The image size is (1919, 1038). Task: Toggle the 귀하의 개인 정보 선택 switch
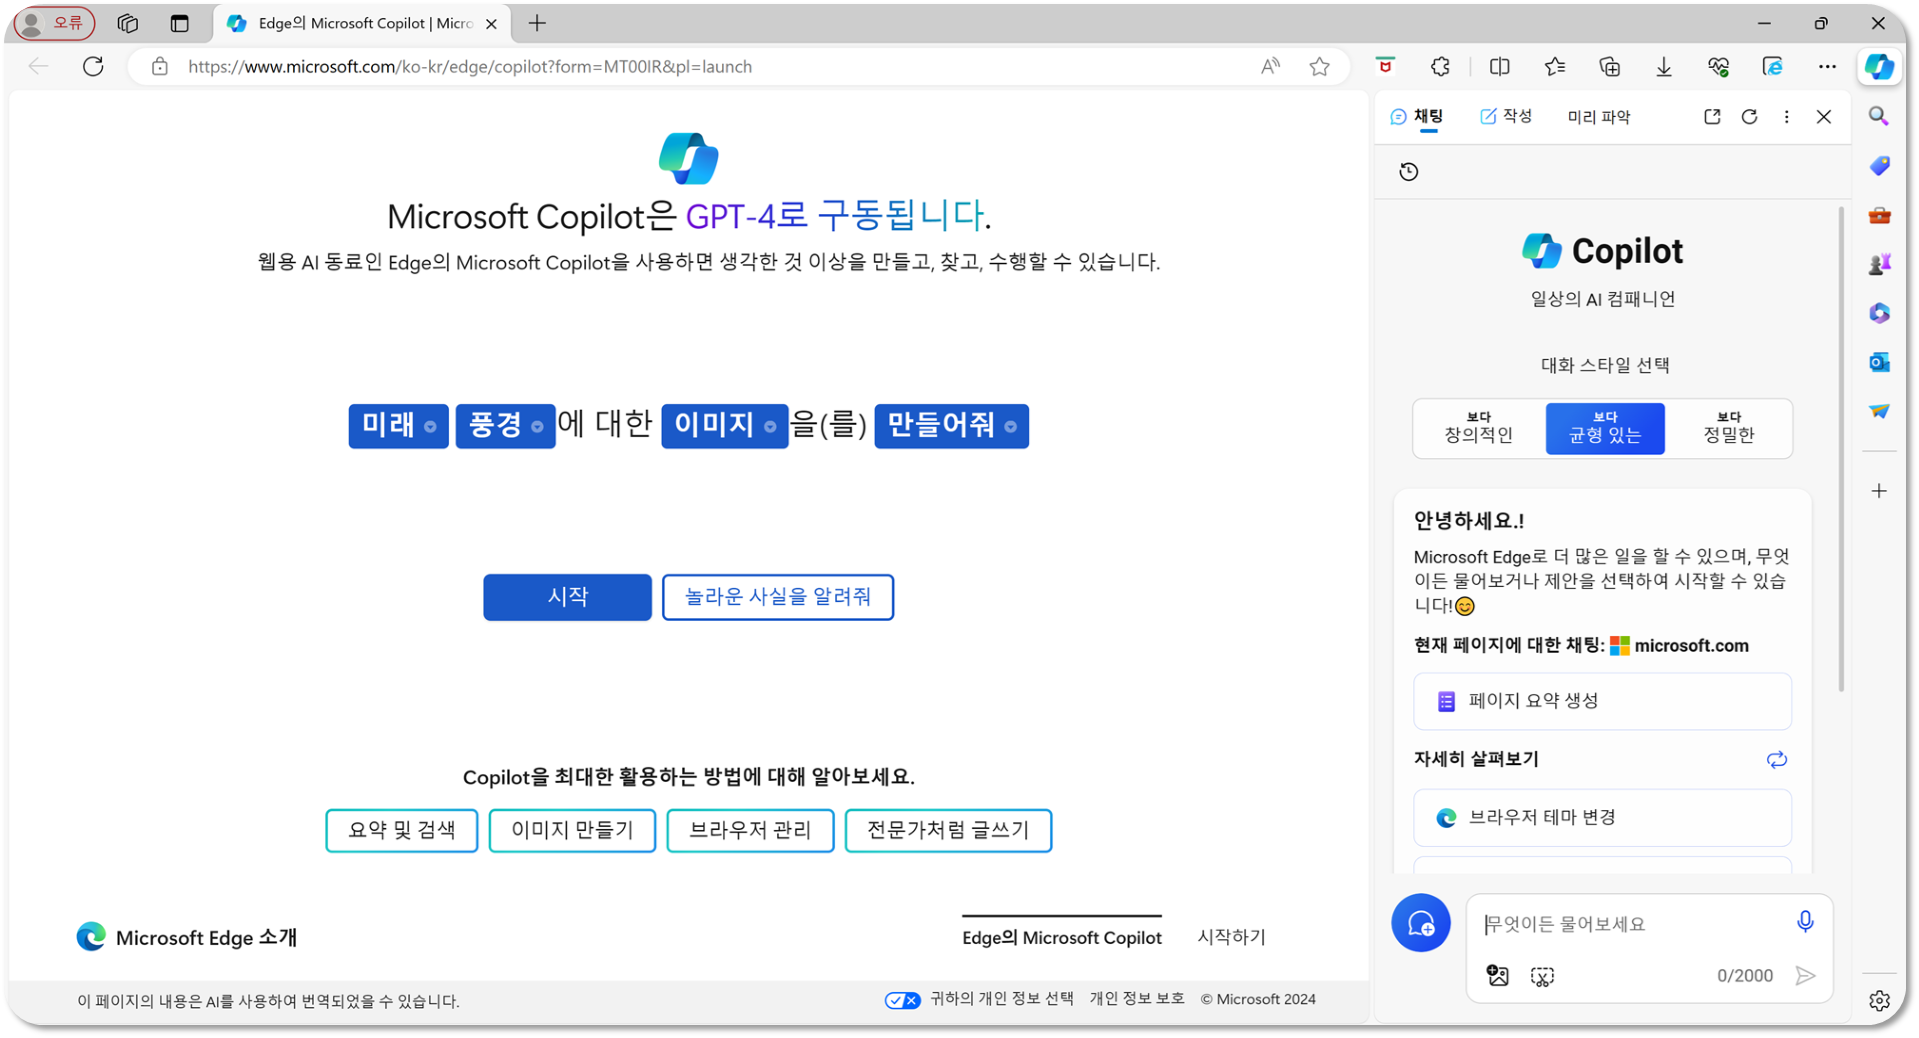[x=902, y=1000]
